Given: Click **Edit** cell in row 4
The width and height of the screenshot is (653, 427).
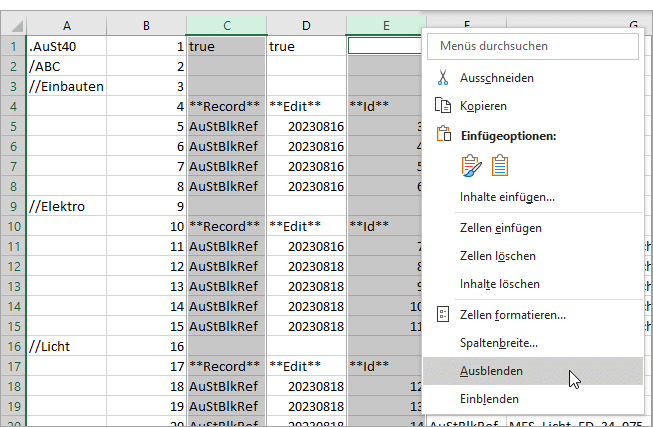Looking at the screenshot, I should click(306, 106).
